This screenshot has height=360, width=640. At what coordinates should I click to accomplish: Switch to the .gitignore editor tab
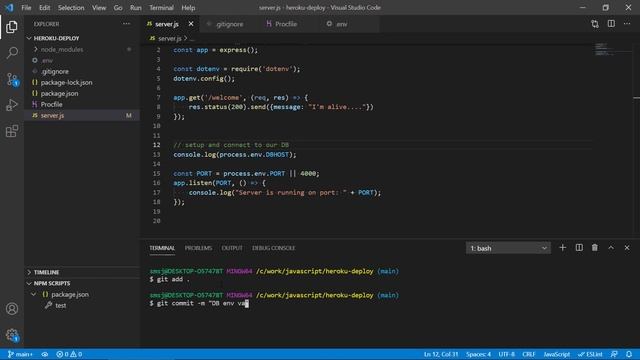[x=229, y=24]
